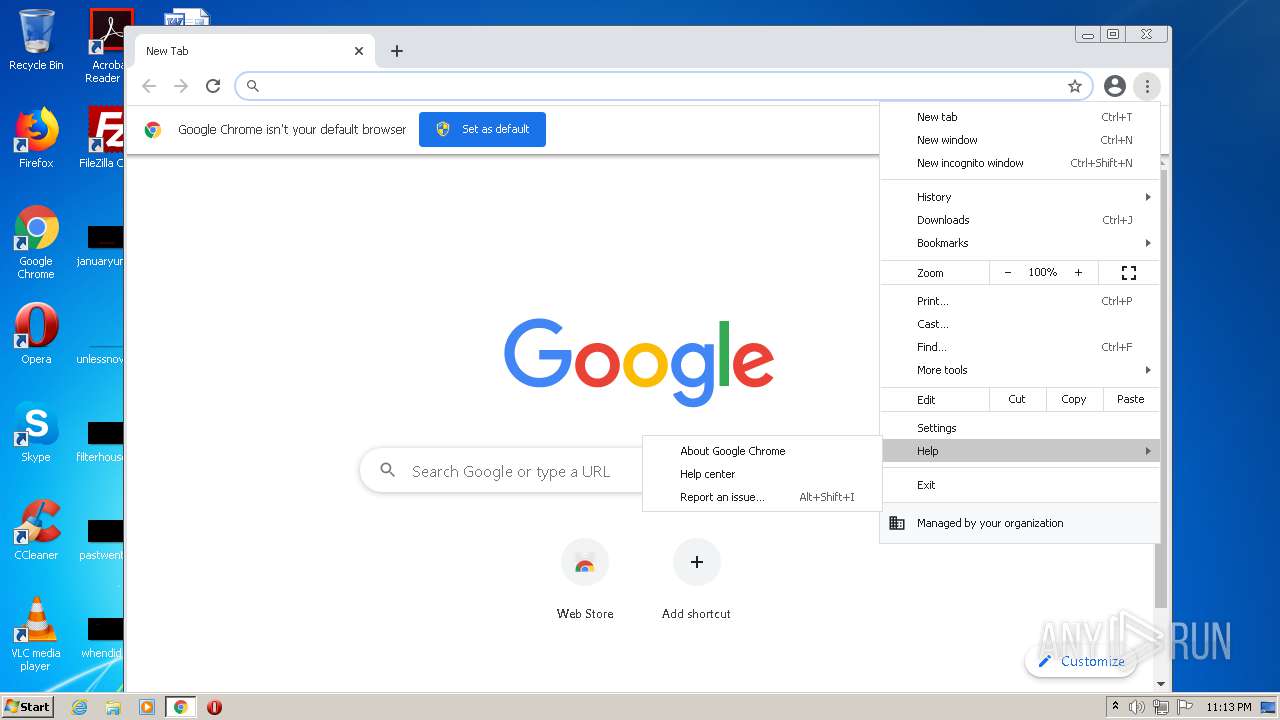The width and height of the screenshot is (1280, 720).
Task: Expand History submenu
Action: (1020, 197)
